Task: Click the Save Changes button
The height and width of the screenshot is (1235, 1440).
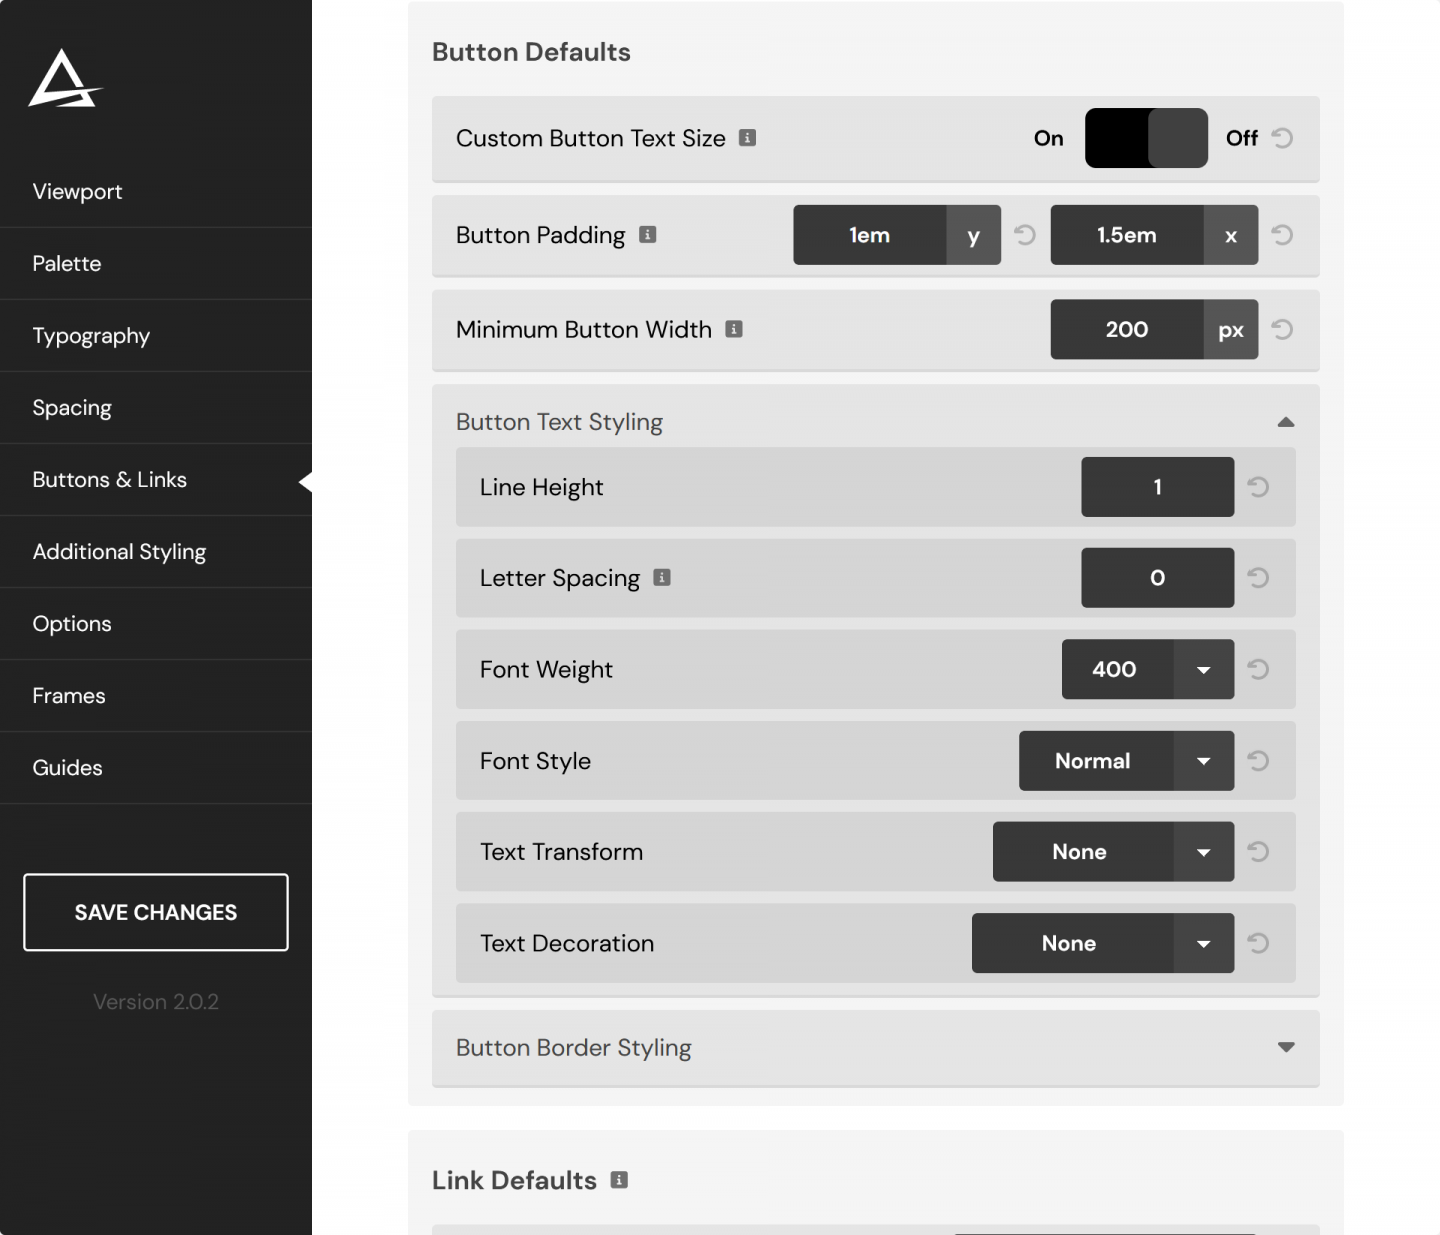Action: (x=156, y=912)
